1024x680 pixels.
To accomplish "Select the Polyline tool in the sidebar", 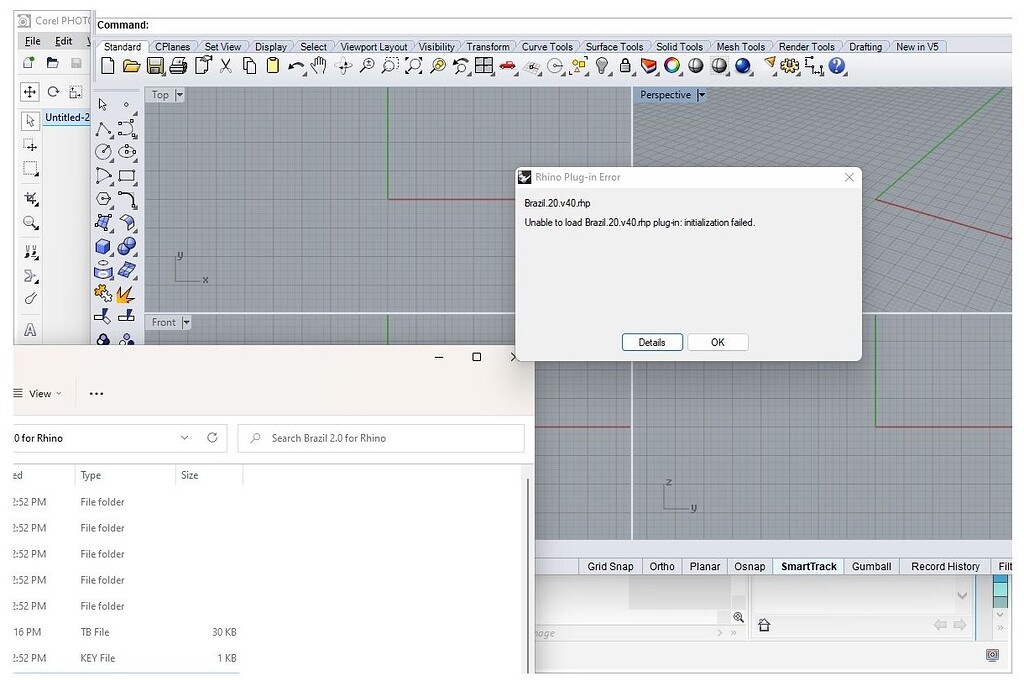I will pos(103,129).
